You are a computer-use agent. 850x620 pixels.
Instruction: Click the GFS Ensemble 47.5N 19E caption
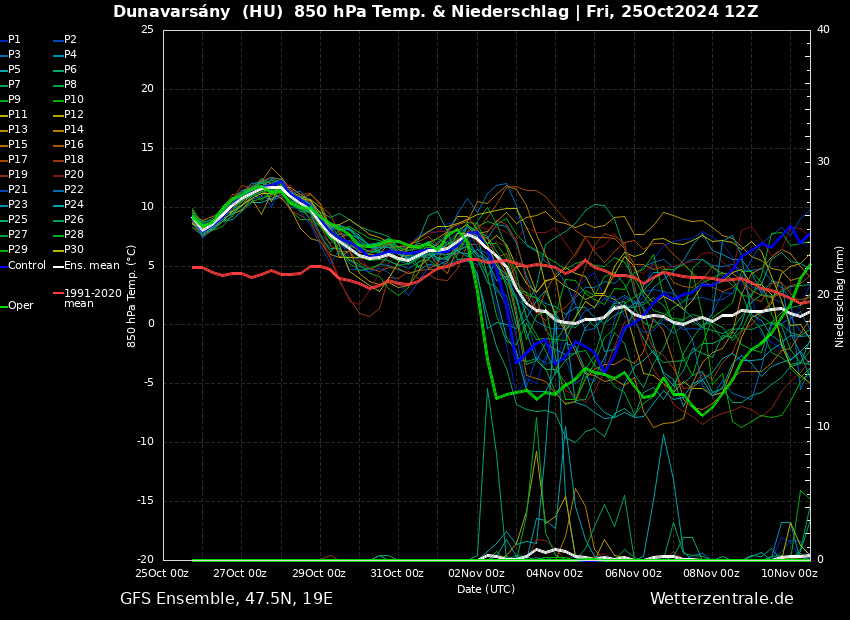226,599
